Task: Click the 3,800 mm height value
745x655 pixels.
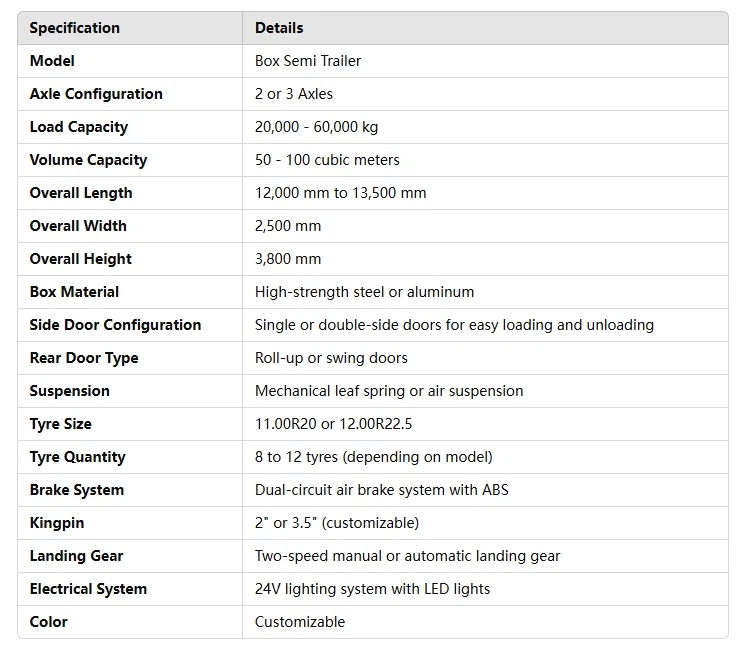Action: (288, 259)
